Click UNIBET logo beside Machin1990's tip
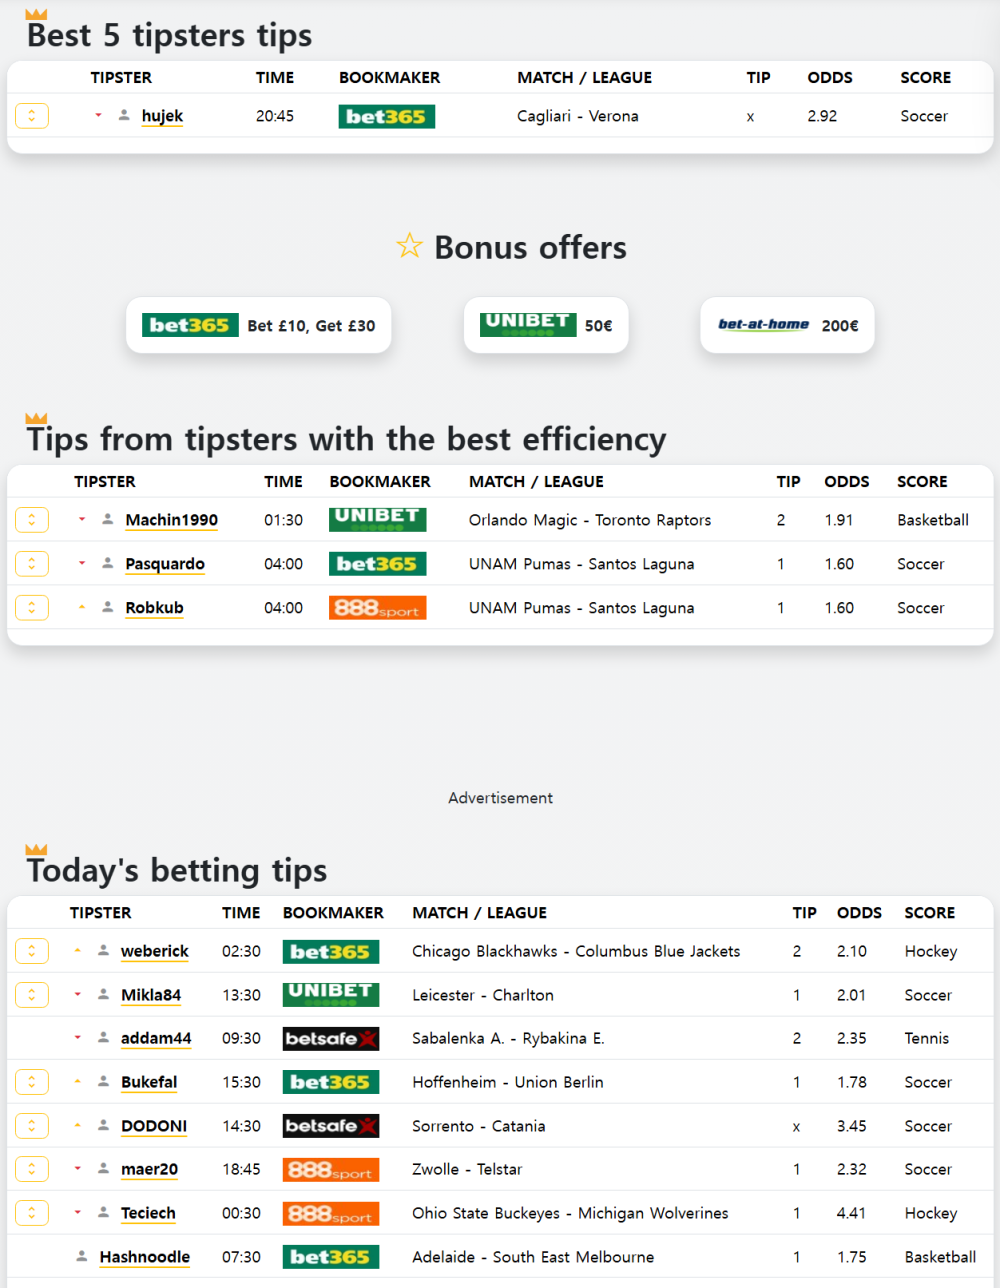 click(x=377, y=520)
